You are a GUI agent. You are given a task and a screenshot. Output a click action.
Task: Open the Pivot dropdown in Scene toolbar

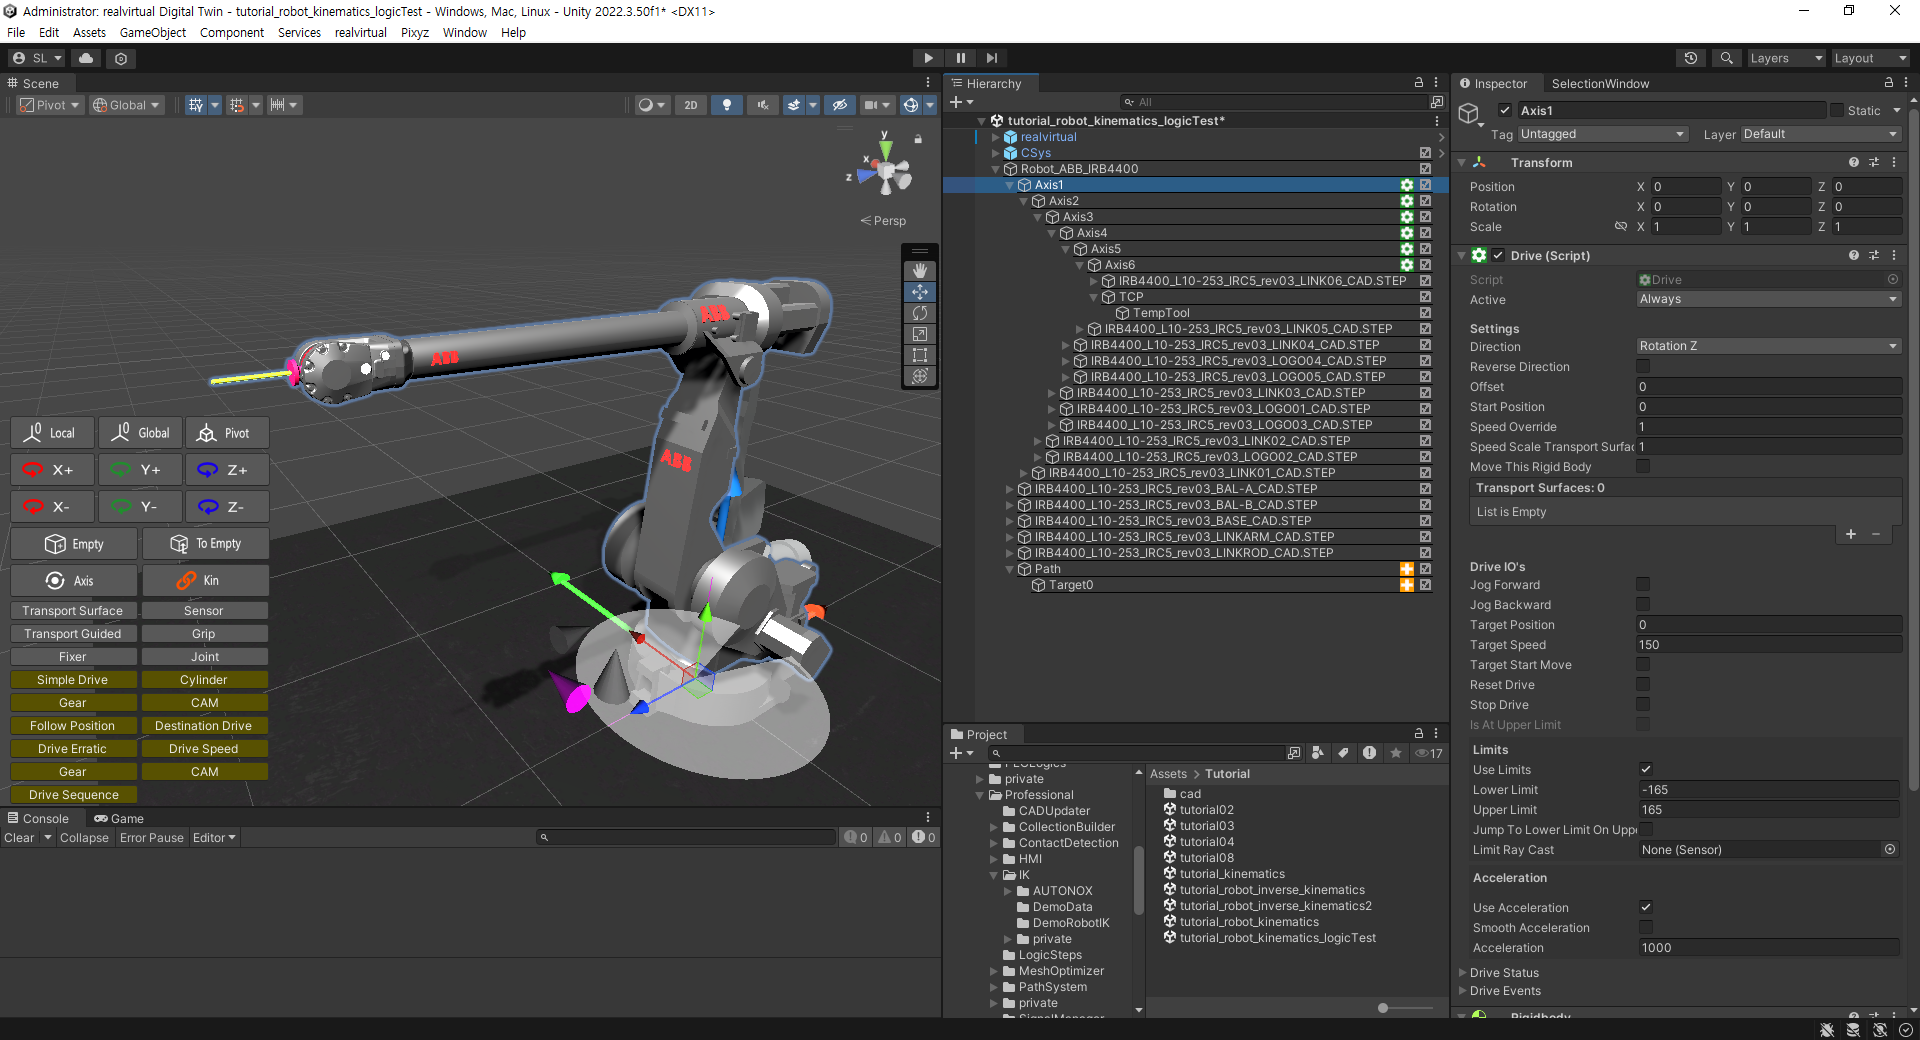pyautogui.click(x=50, y=105)
